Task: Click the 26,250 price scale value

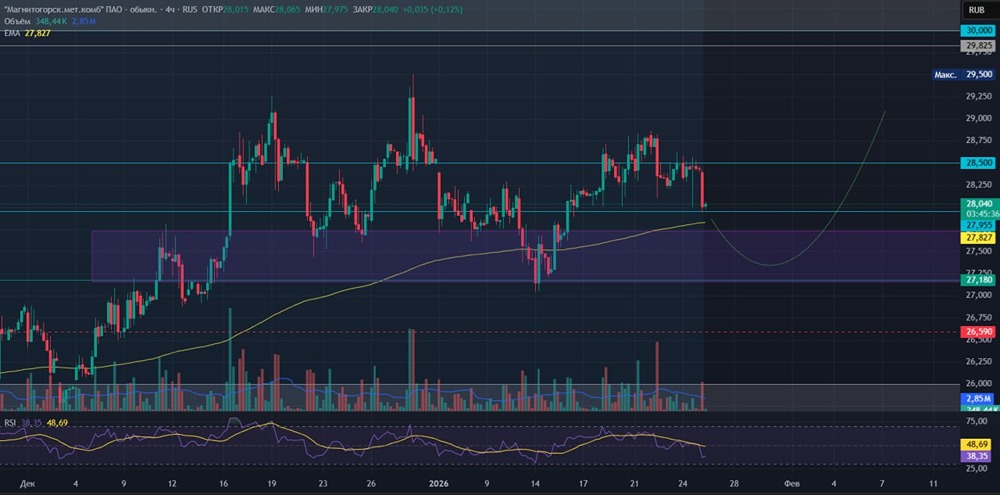Action: 980,362
